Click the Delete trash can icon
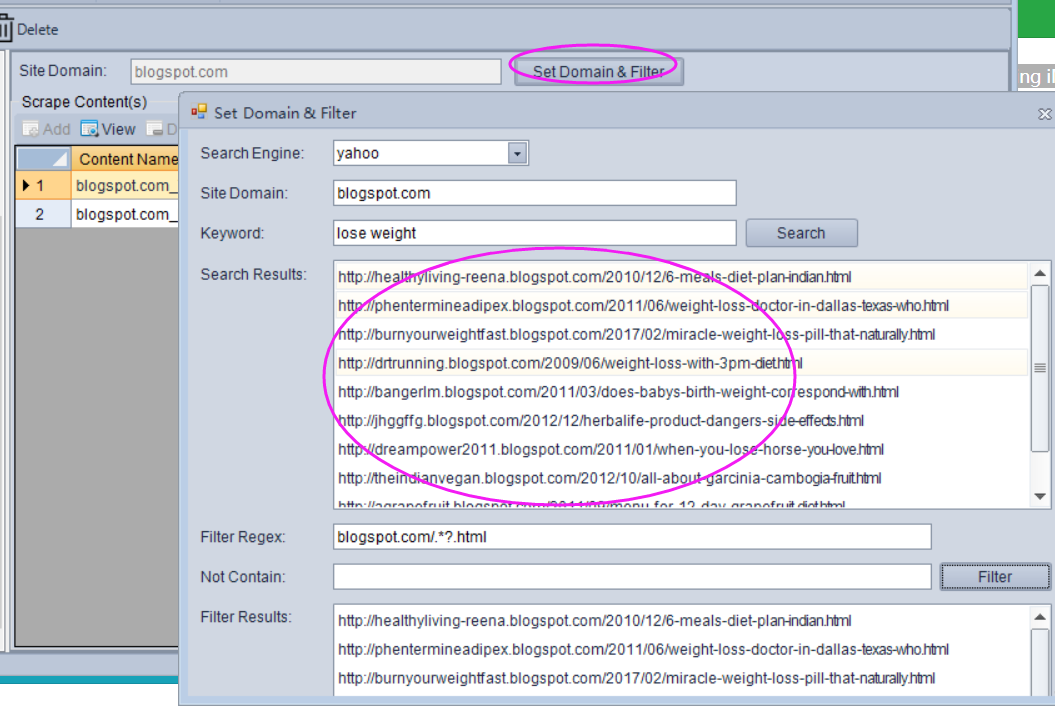 pos(6,29)
